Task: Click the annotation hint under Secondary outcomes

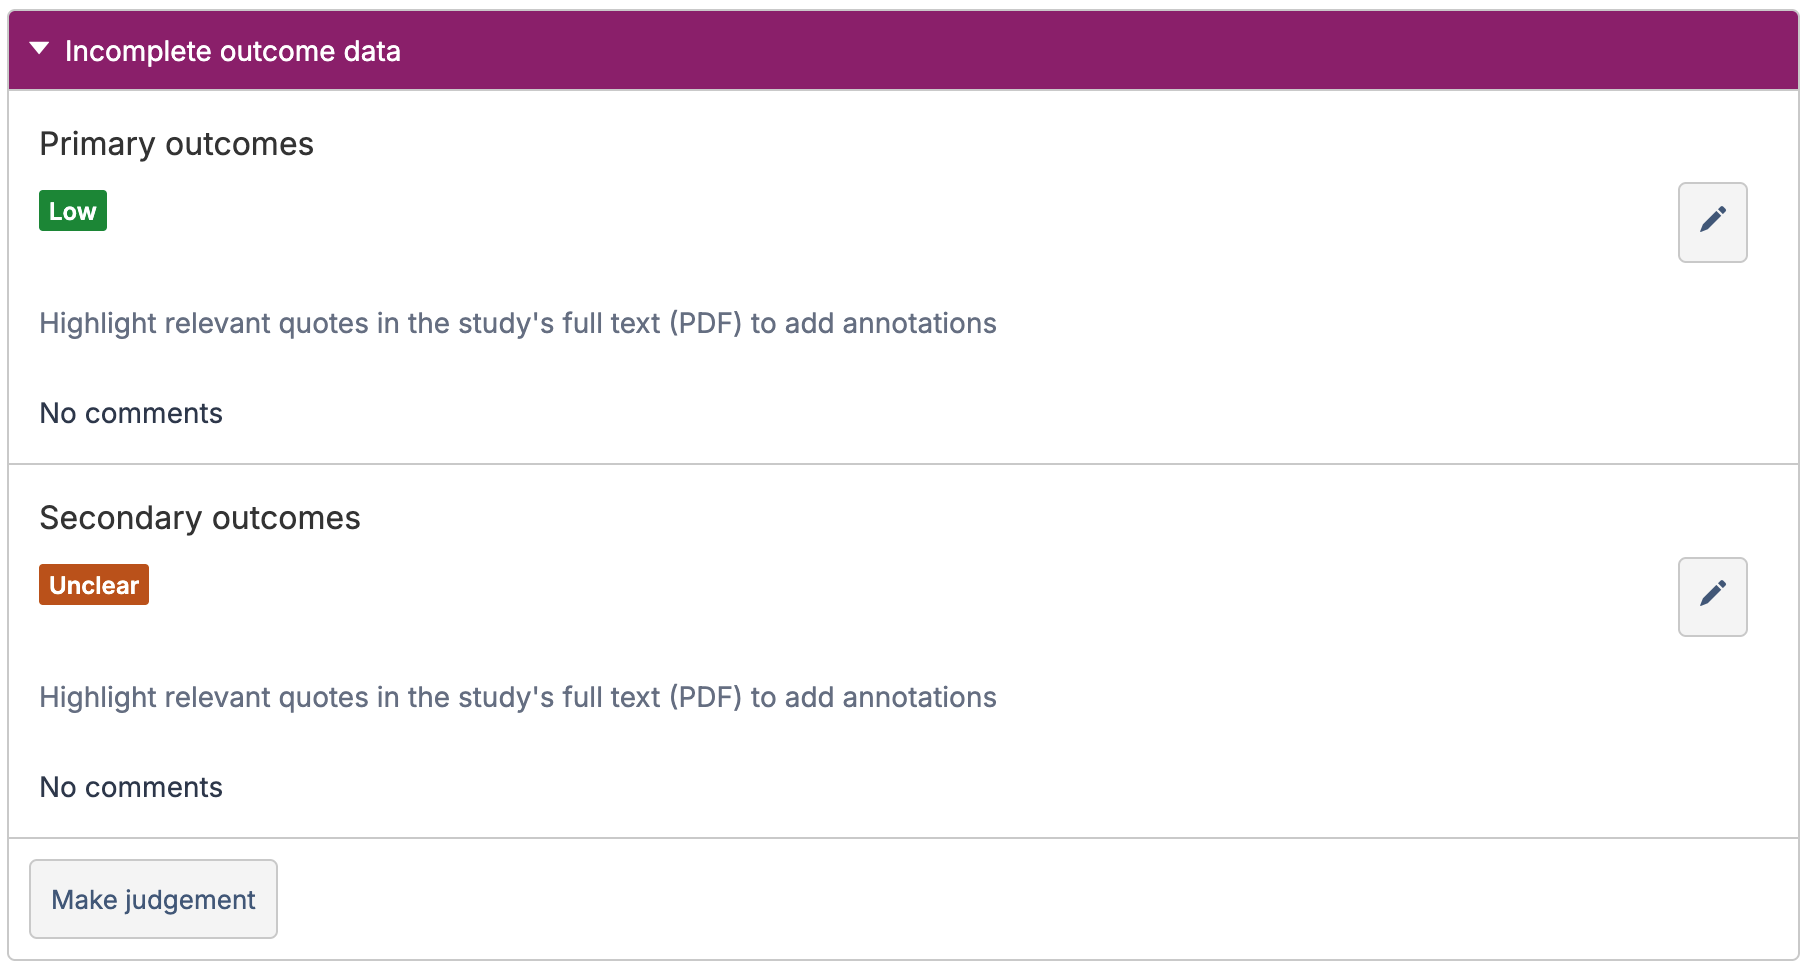Action: 517,697
